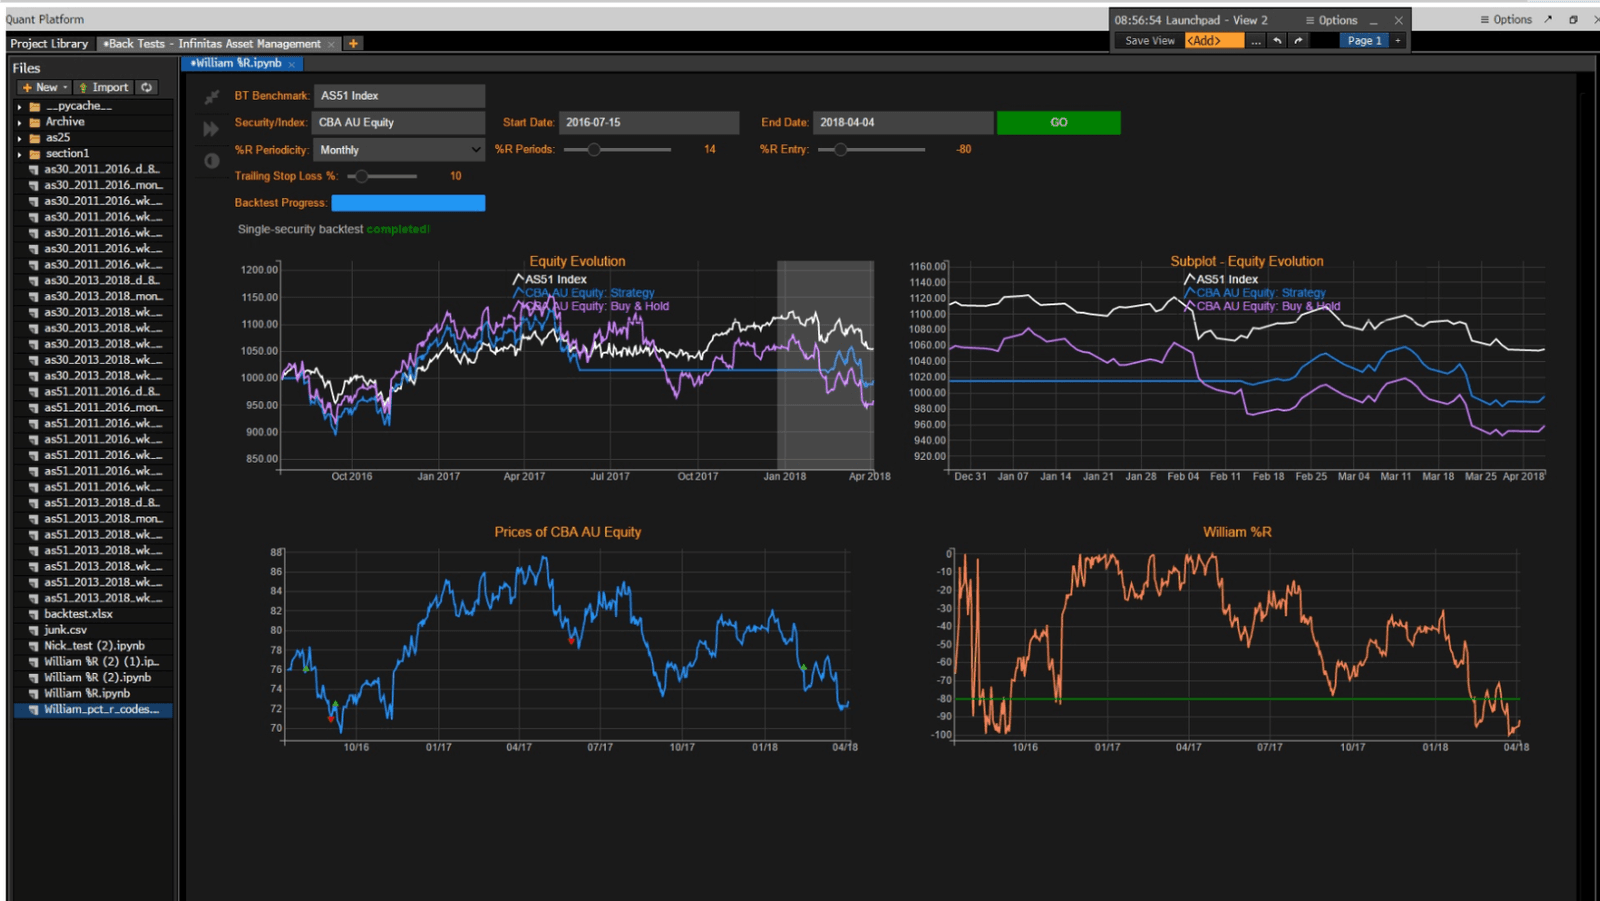Screen dimensions: 1600x901
Task: Expand the Archive folder
Action: click(19, 123)
